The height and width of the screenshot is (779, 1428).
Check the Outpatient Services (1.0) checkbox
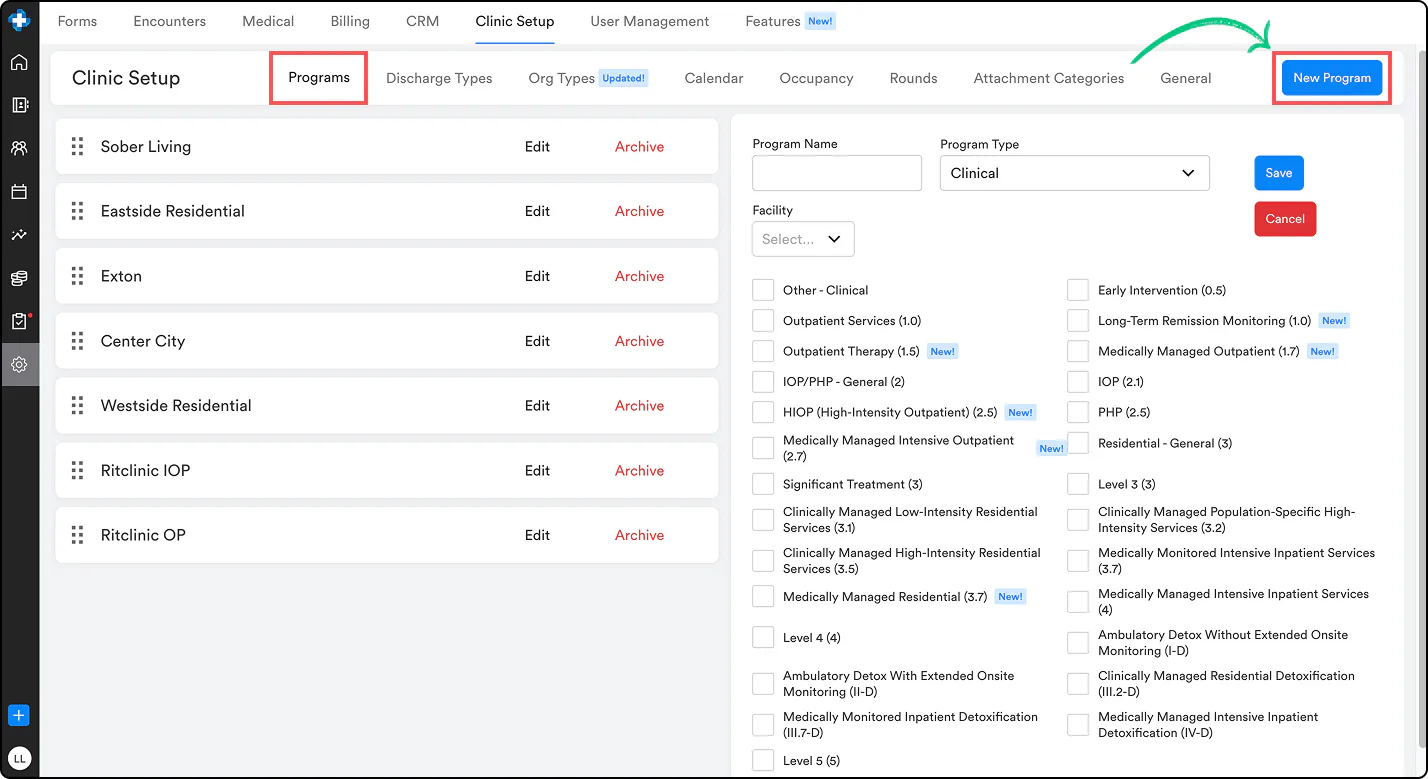pos(763,321)
